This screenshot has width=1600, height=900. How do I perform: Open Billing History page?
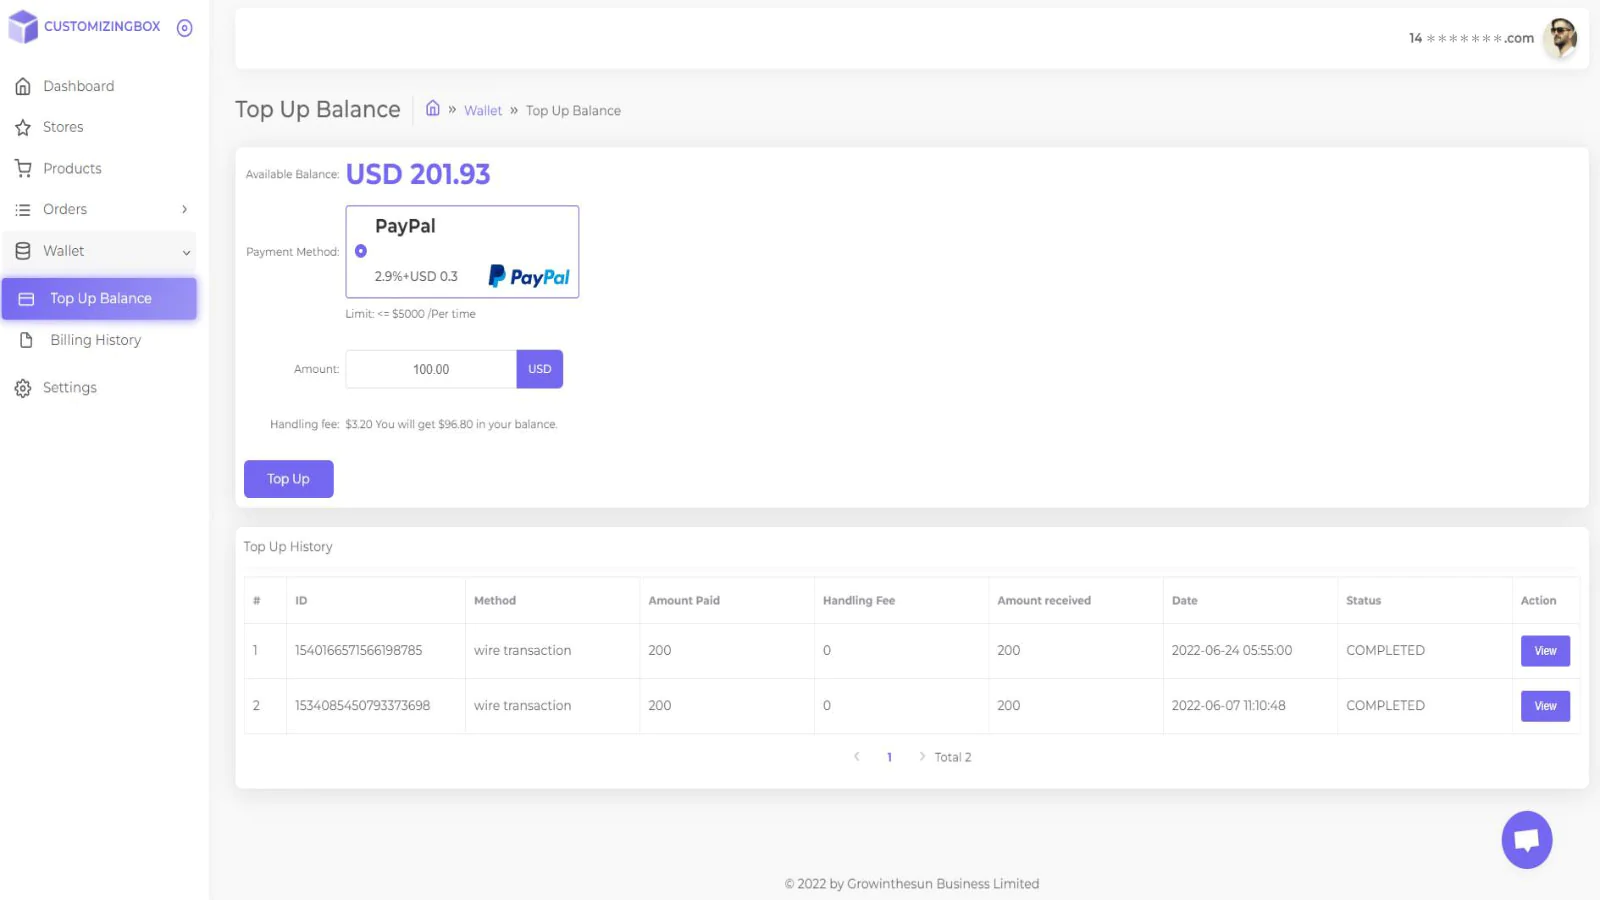pyautogui.click(x=95, y=340)
